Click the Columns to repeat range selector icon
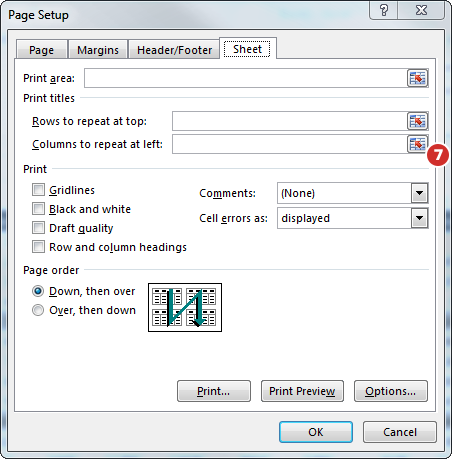Viewport: 452px width, 459px height. 417,144
